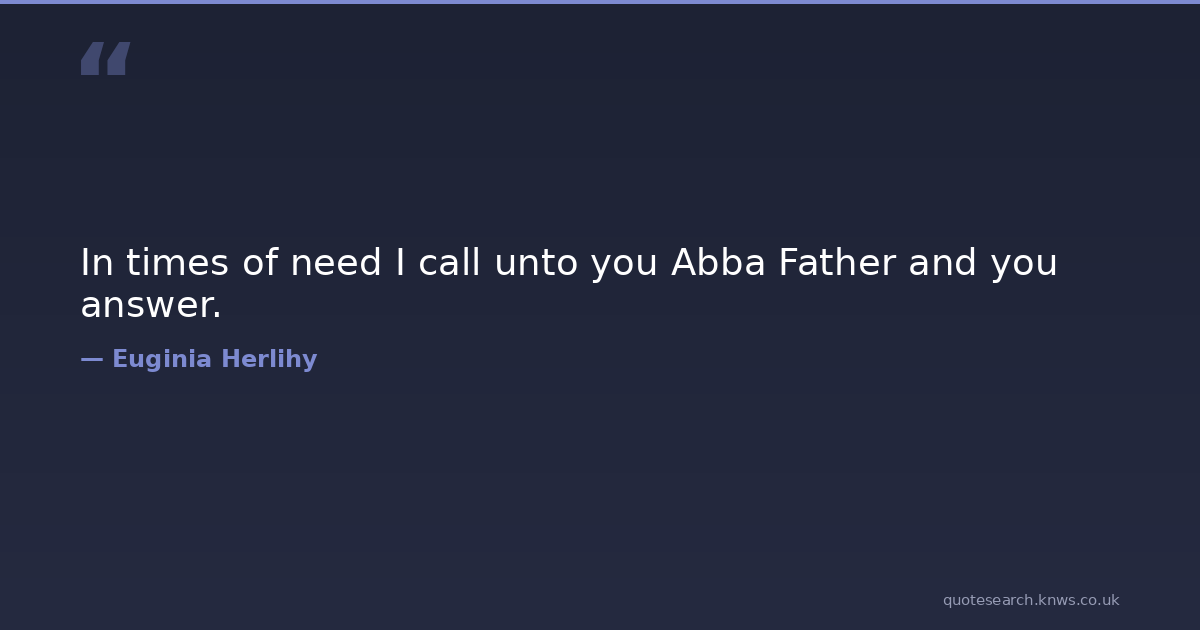This screenshot has width=1200, height=630.
Task: Click the large quotation mark icon
Action: [105, 58]
